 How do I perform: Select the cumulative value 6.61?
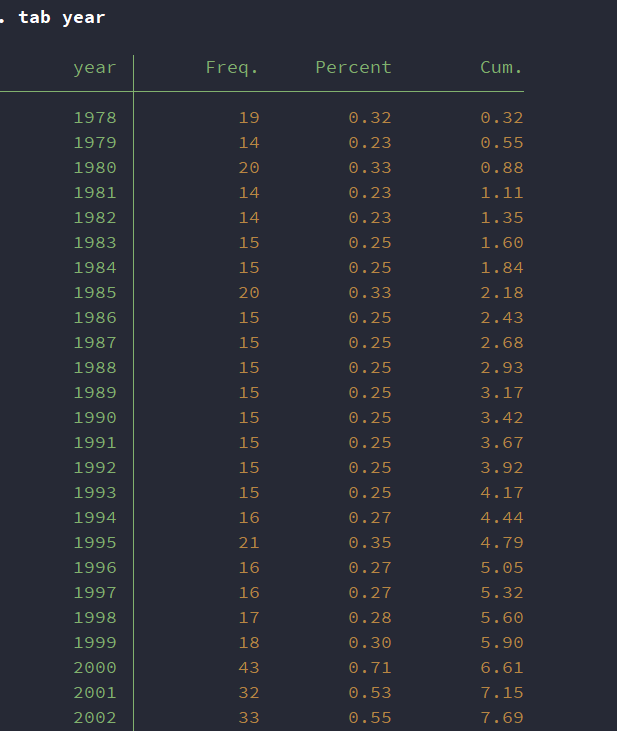(501, 668)
